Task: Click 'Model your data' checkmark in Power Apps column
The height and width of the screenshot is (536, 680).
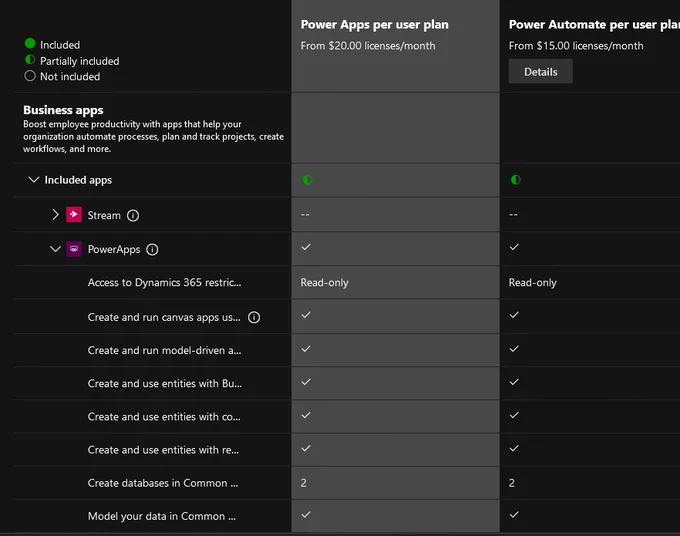Action: 306,515
